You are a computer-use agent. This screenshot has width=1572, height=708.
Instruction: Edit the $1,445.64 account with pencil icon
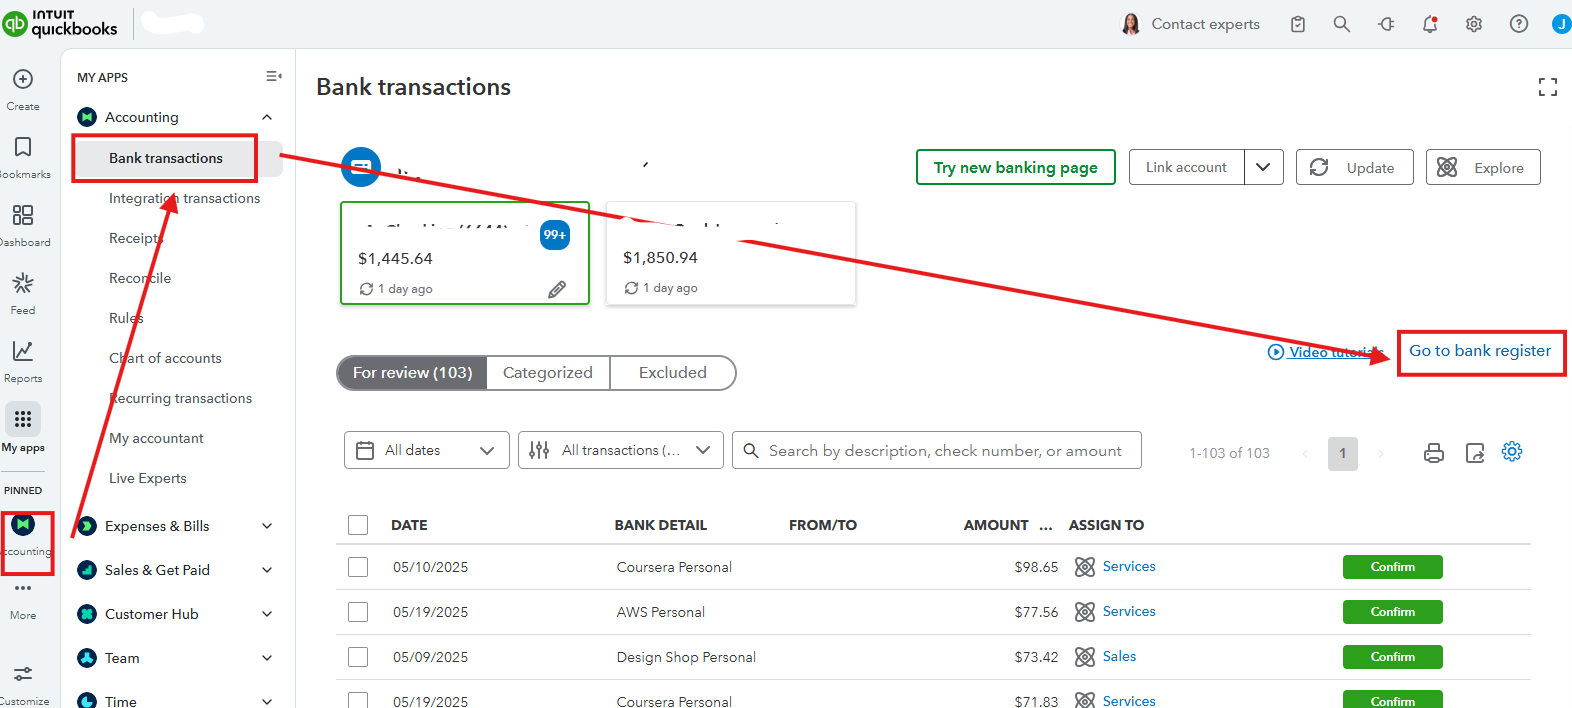pos(557,289)
